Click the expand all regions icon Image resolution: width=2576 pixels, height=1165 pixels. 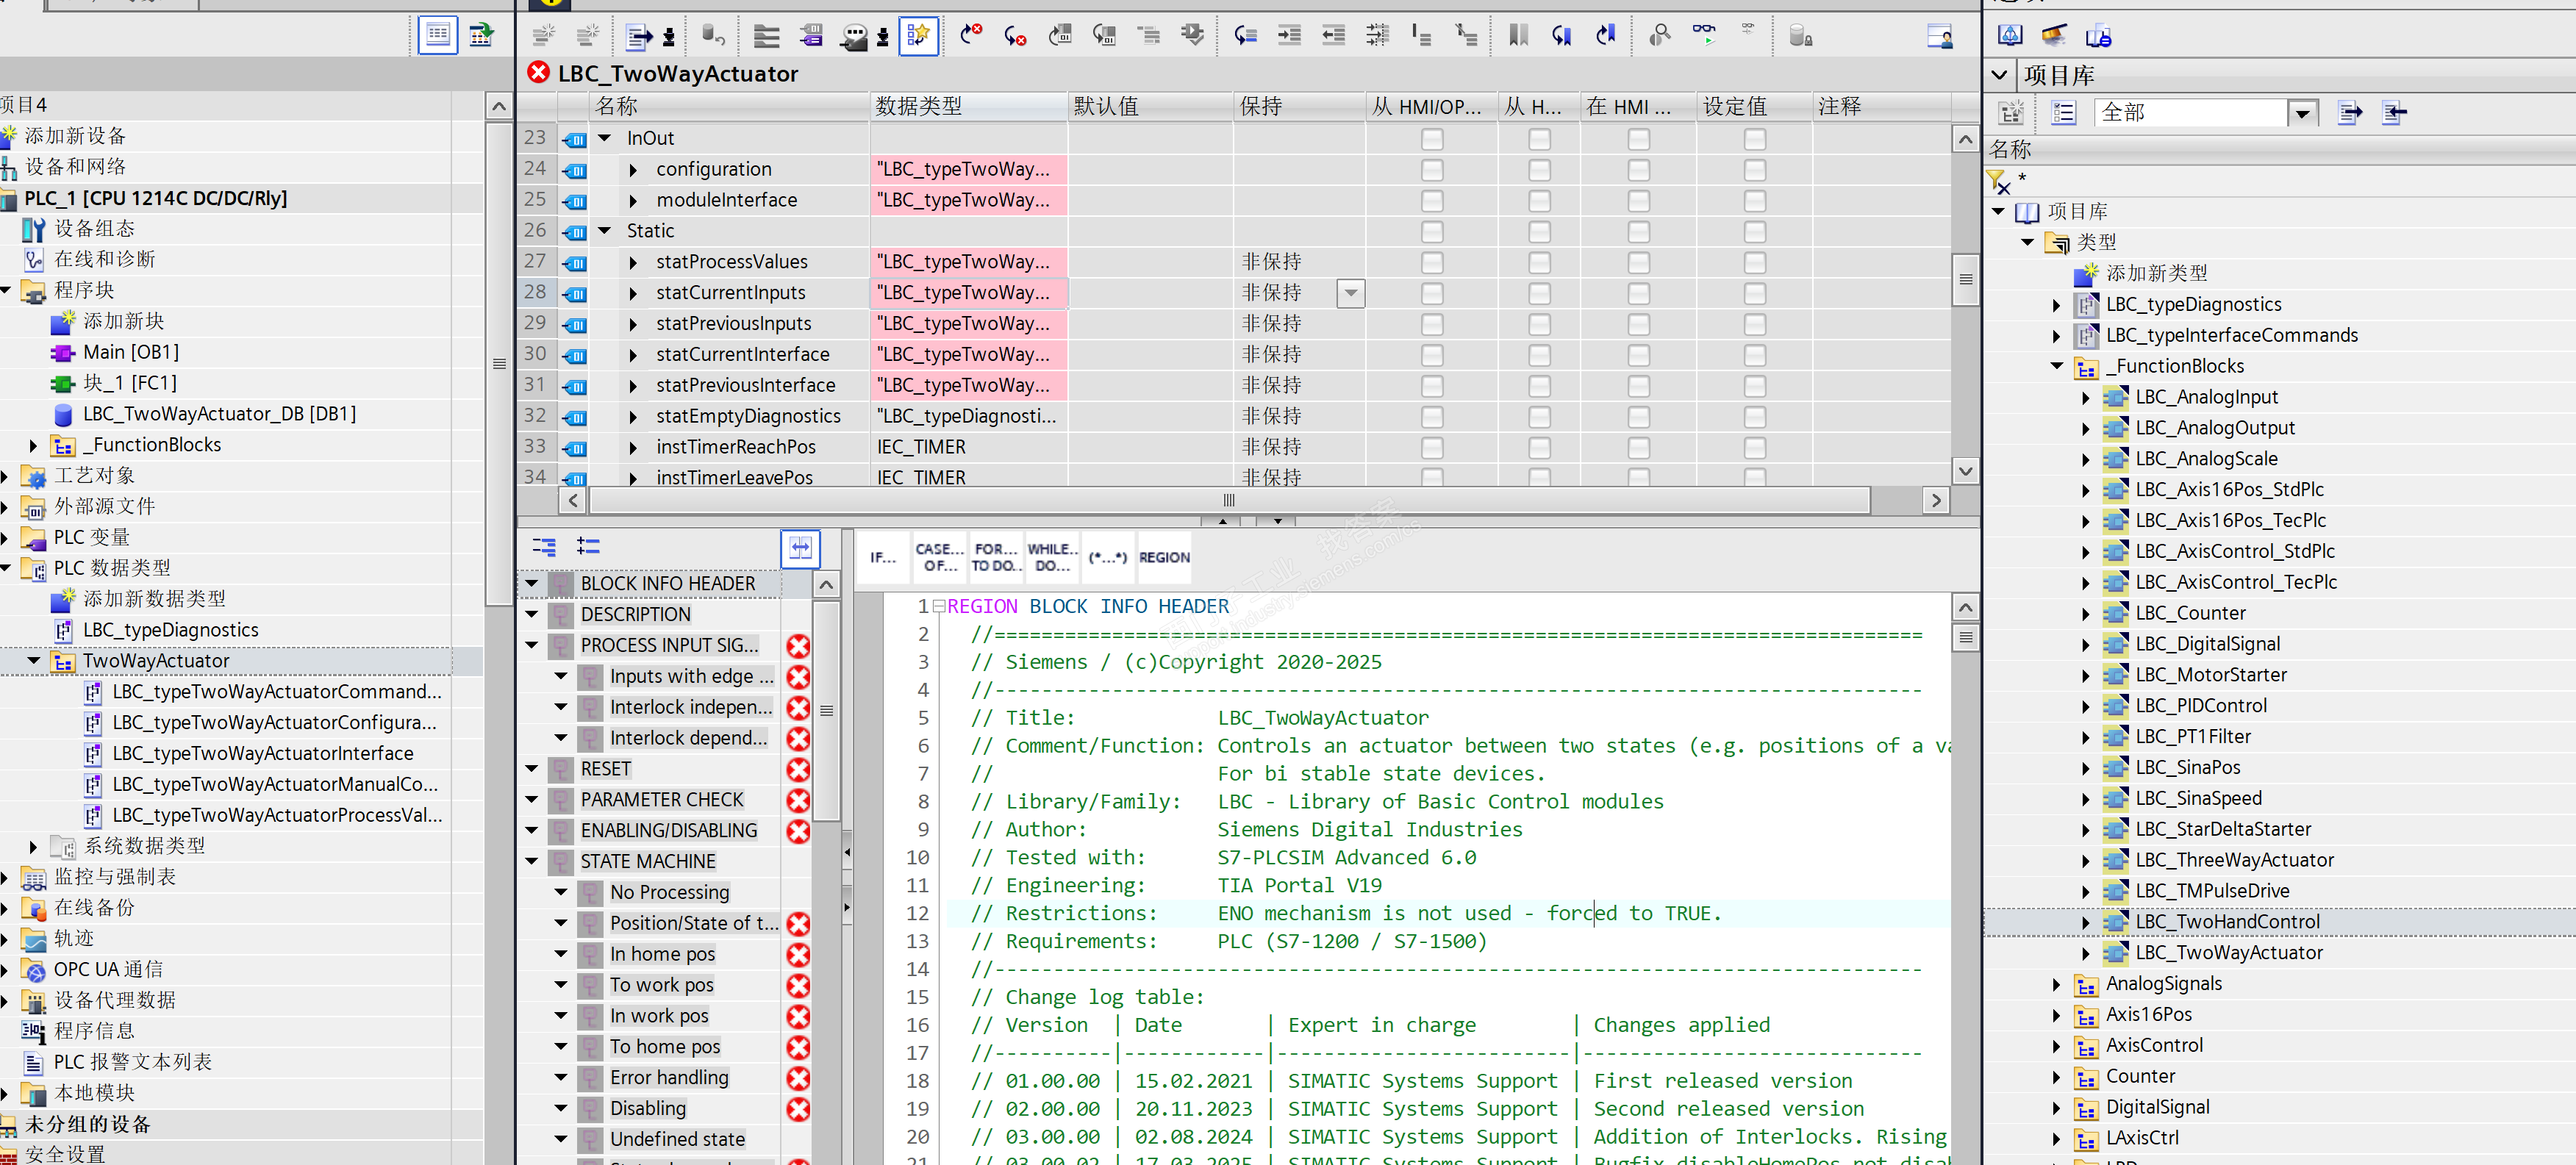(588, 546)
